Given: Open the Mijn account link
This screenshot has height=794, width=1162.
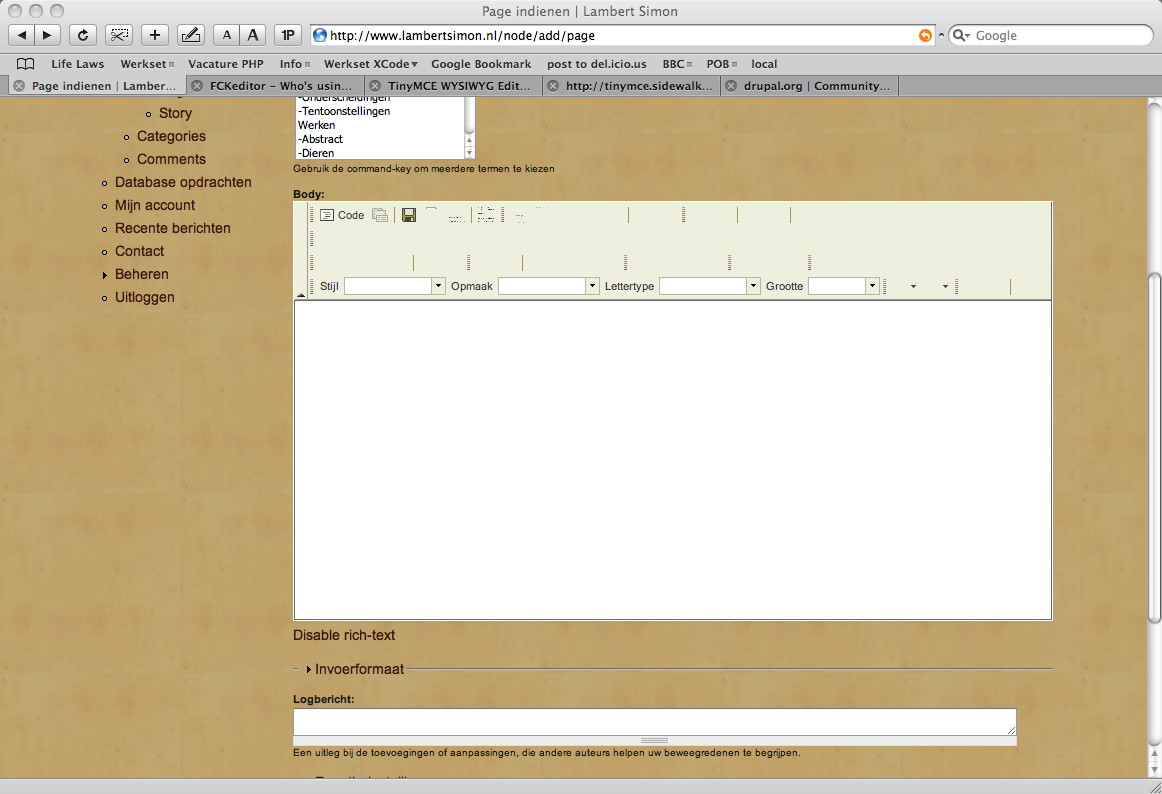Looking at the screenshot, I should (155, 205).
